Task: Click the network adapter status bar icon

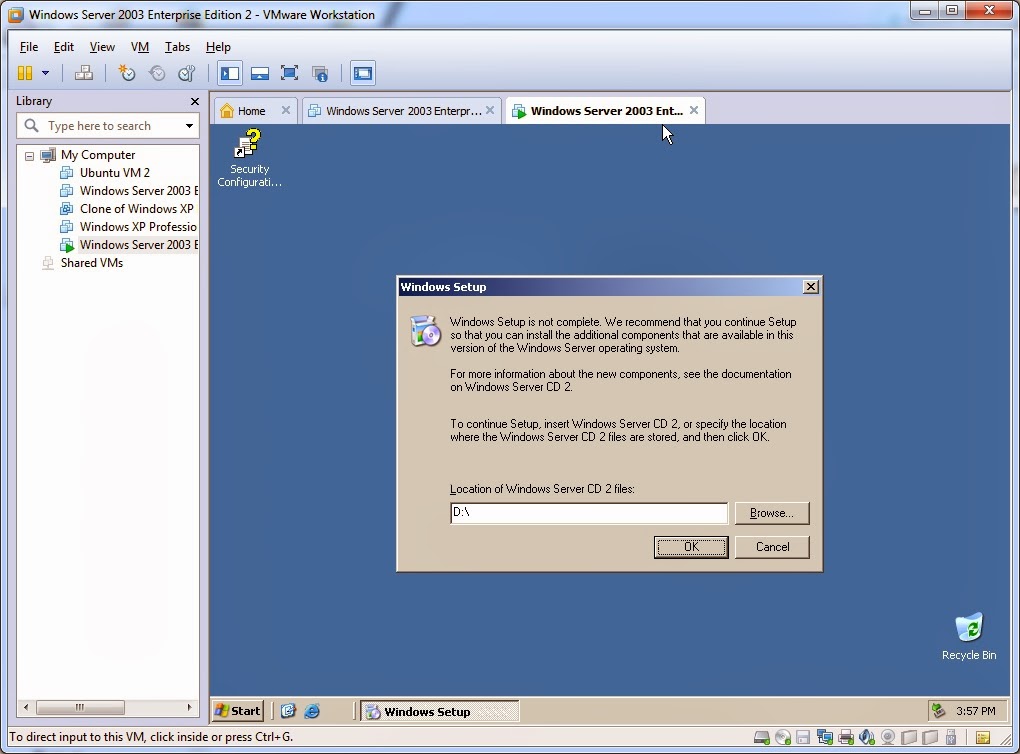Action: 825,737
